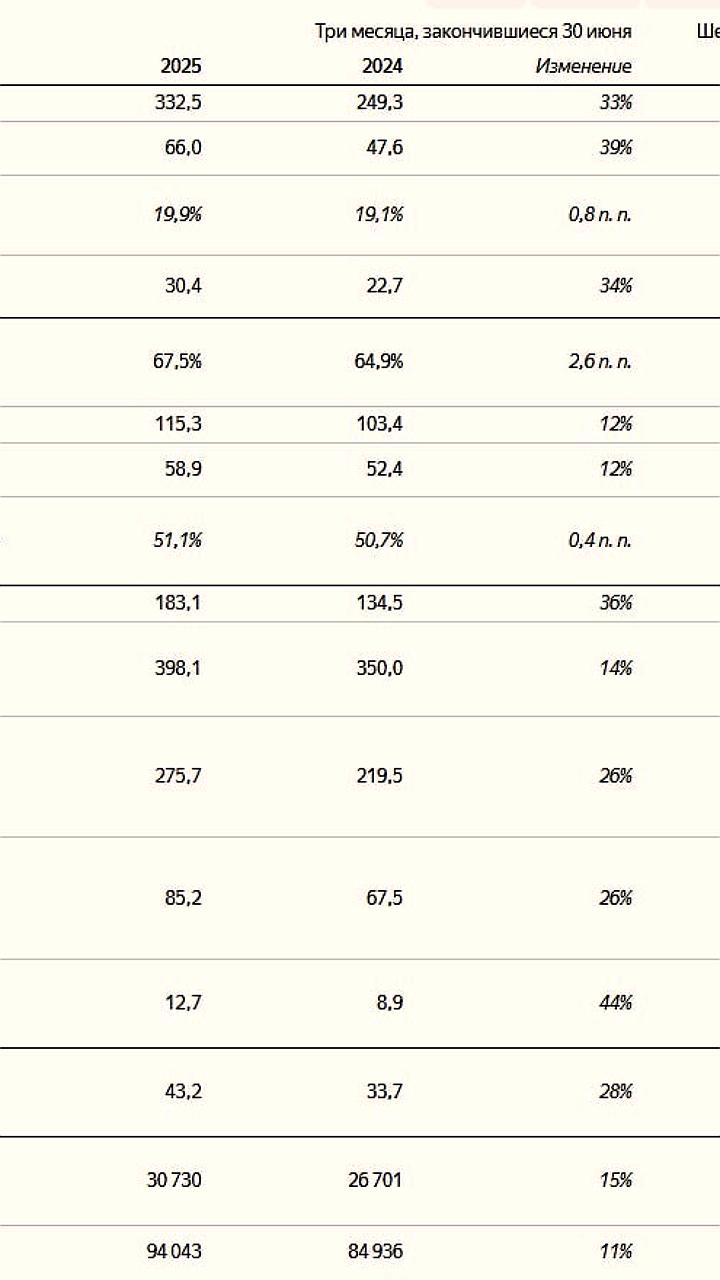Click the 43,2 value cell
Screen dimensions: 720x1280
pos(183,1091)
